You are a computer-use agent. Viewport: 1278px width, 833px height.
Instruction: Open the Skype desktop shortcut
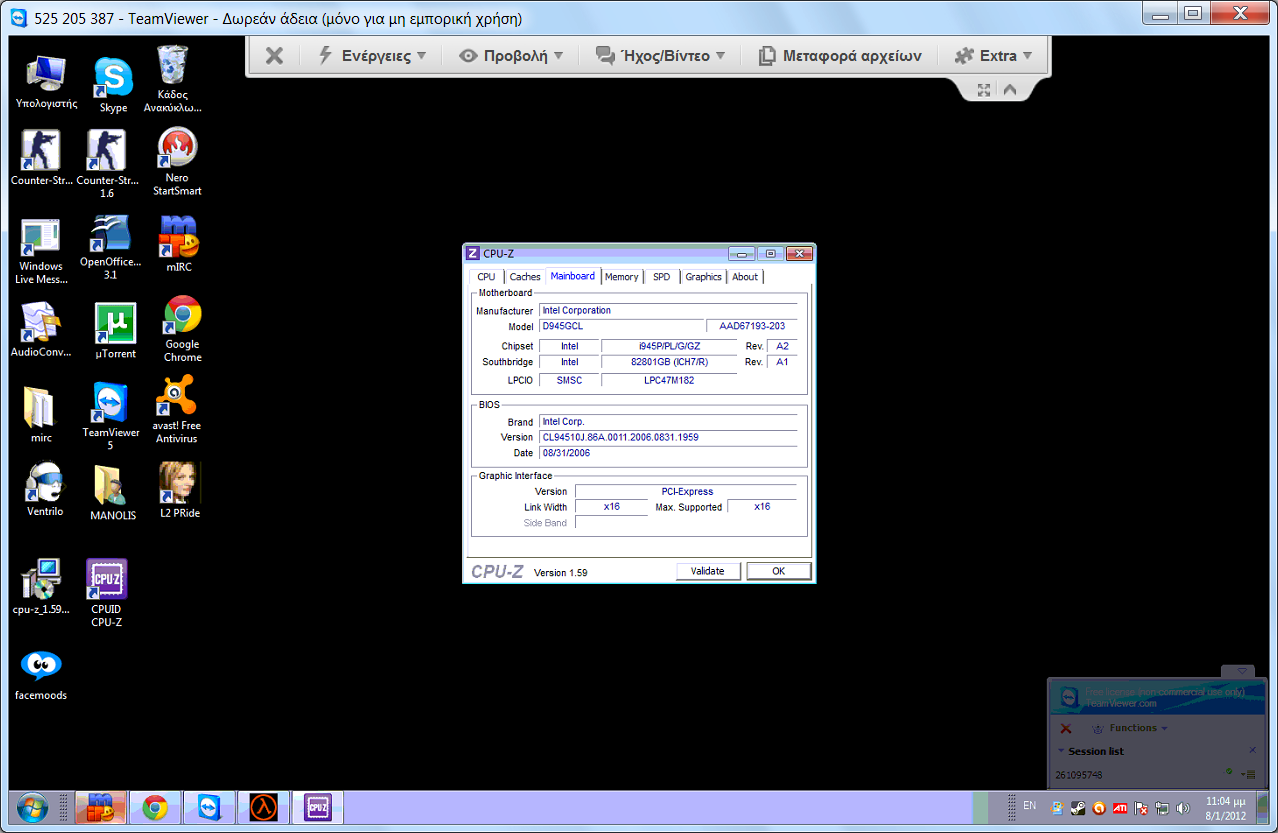[113, 84]
